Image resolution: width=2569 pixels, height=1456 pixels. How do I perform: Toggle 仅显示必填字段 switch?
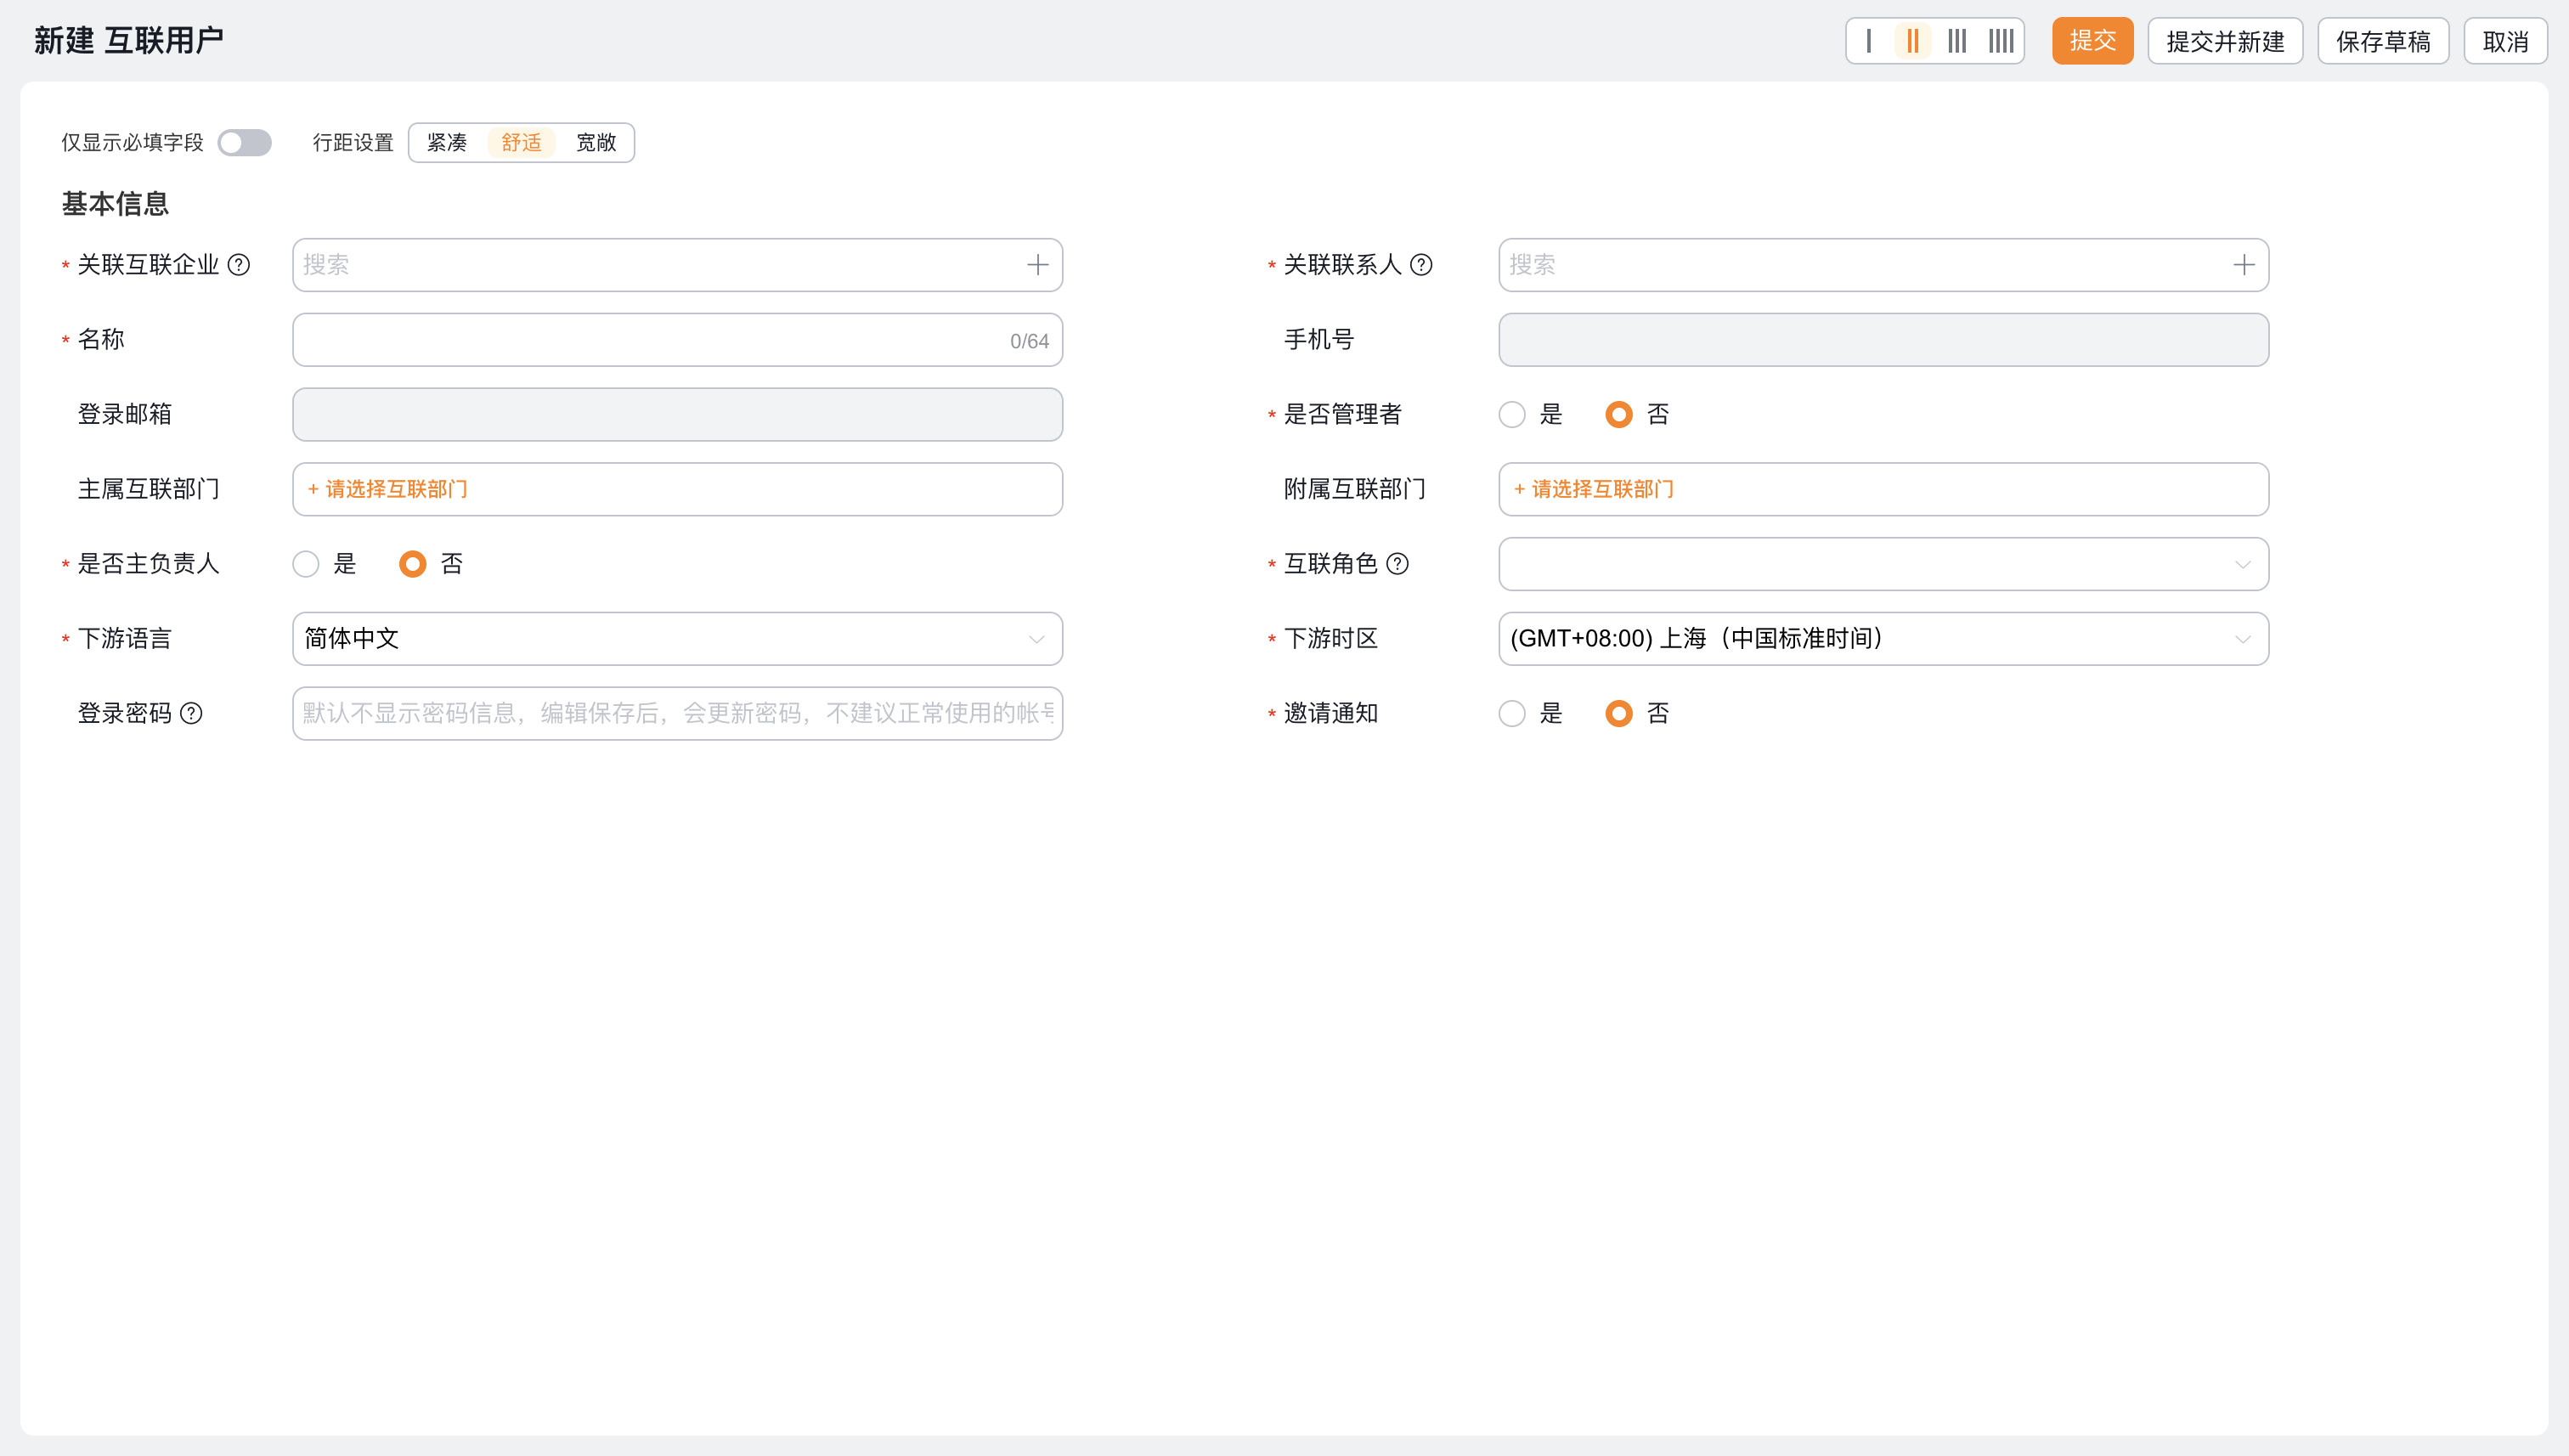pyautogui.click(x=245, y=143)
